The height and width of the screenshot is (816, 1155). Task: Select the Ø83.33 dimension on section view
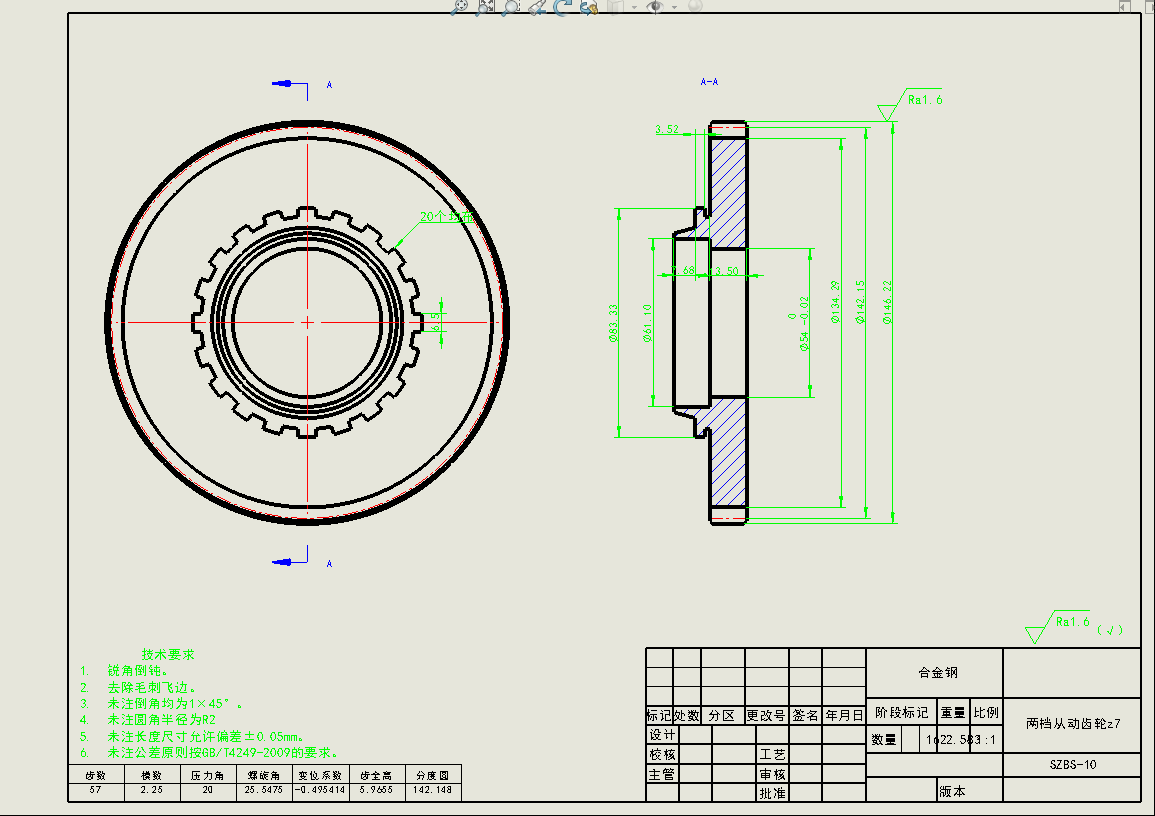[613, 324]
